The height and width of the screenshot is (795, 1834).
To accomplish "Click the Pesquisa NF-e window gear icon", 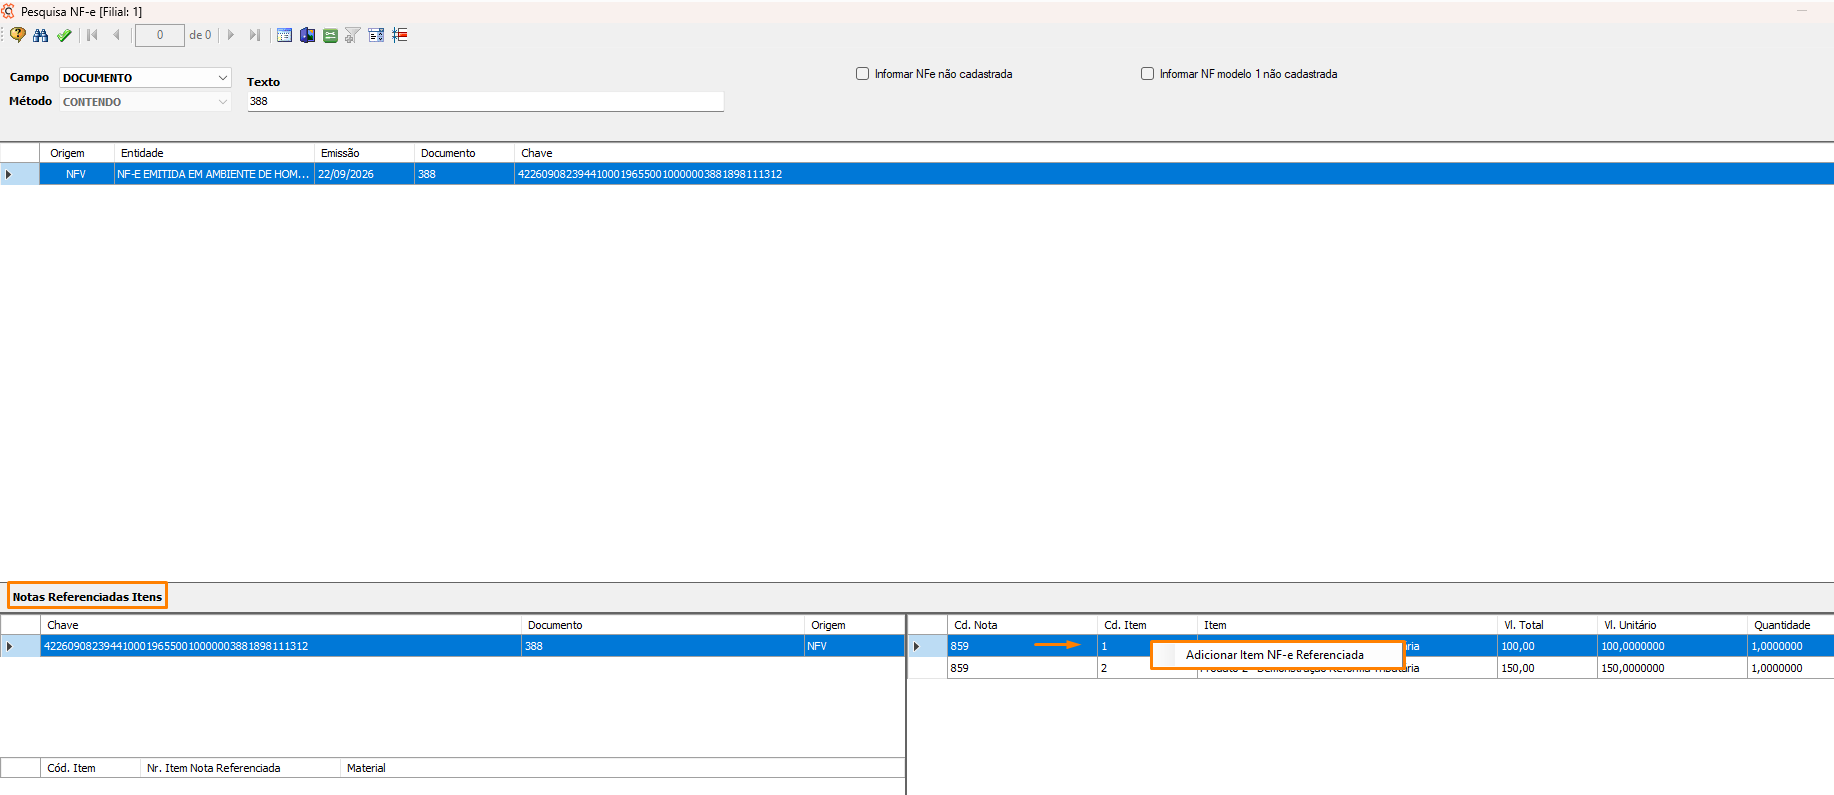I will coord(9,11).
